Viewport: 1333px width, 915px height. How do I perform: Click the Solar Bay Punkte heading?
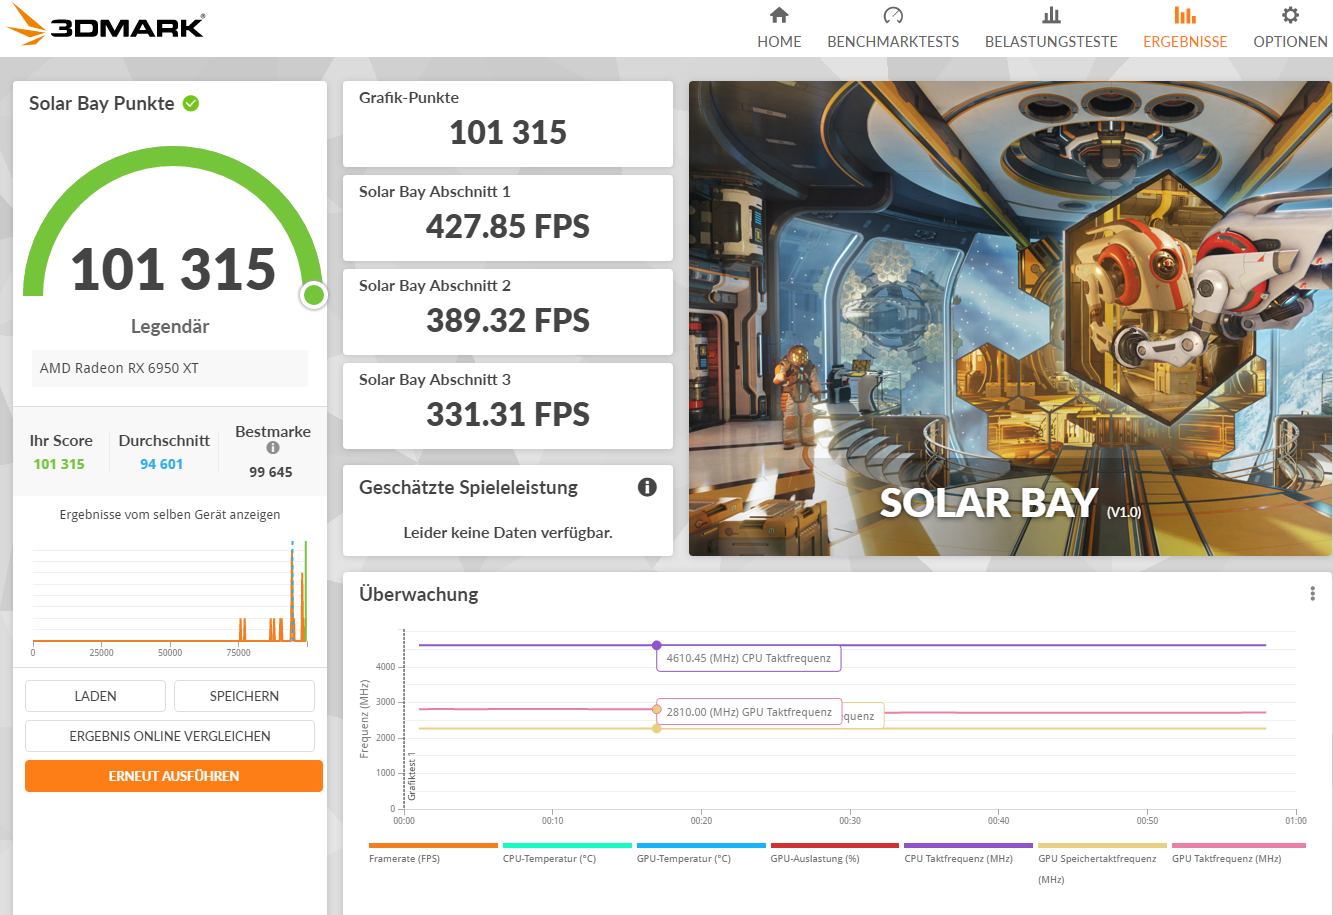(x=102, y=103)
